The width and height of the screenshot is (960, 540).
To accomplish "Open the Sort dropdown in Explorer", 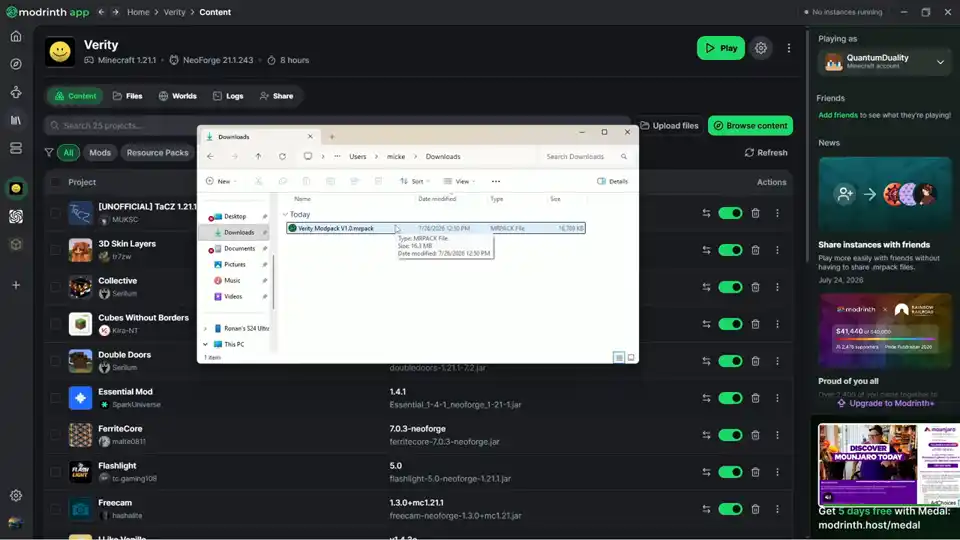I will tap(414, 181).
